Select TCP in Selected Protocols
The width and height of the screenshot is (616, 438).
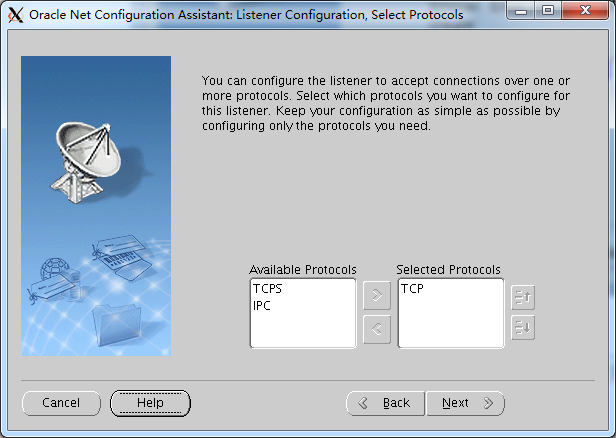pos(412,289)
